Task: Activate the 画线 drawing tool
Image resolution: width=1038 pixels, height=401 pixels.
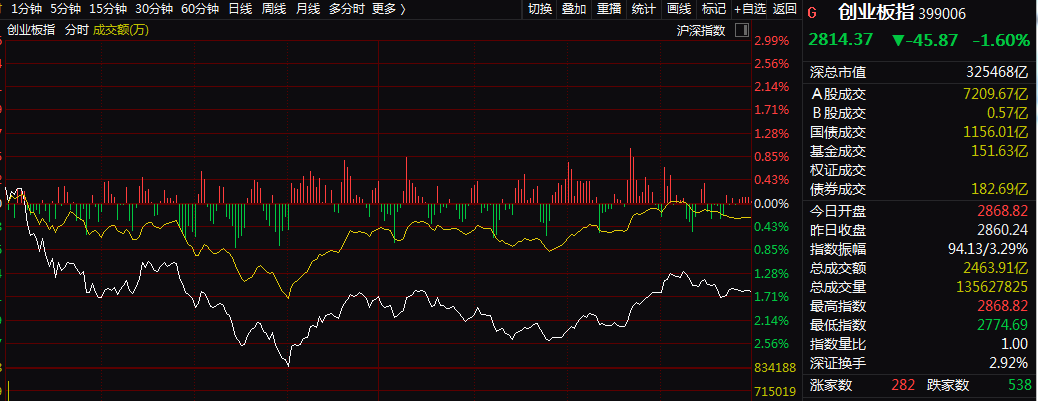Action: click(x=679, y=9)
